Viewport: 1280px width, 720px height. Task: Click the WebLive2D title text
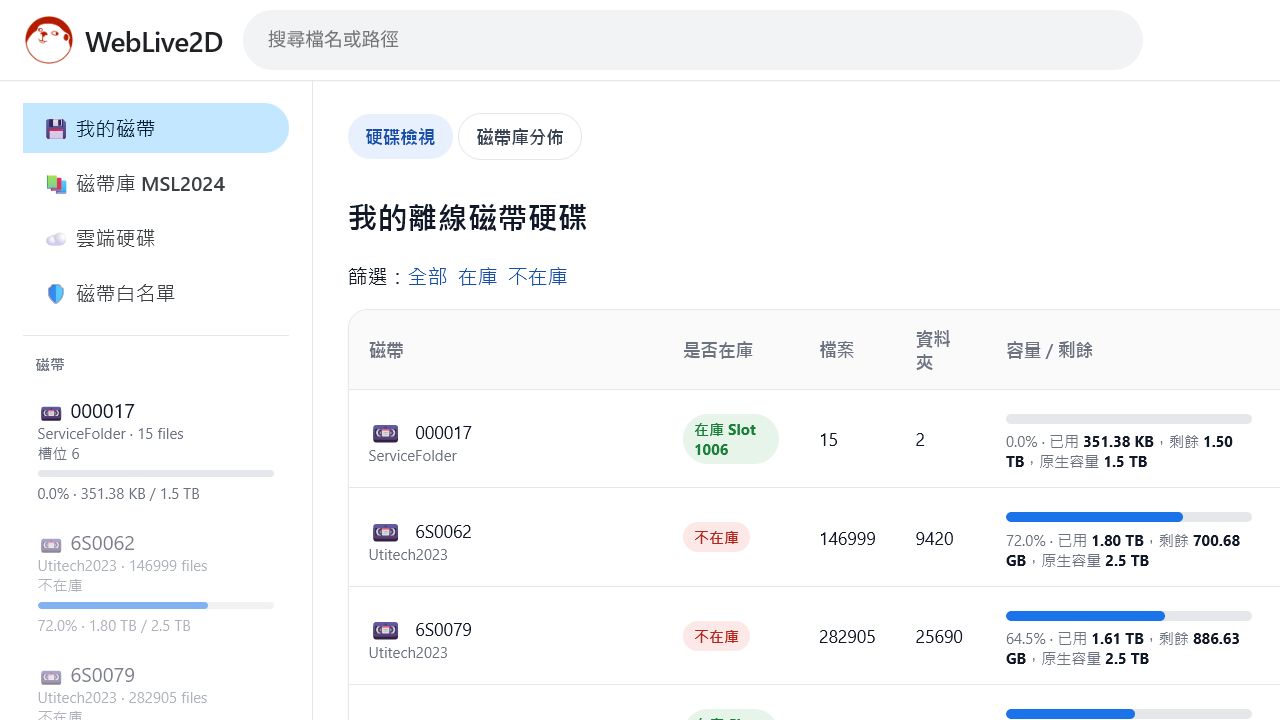(154, 41)
